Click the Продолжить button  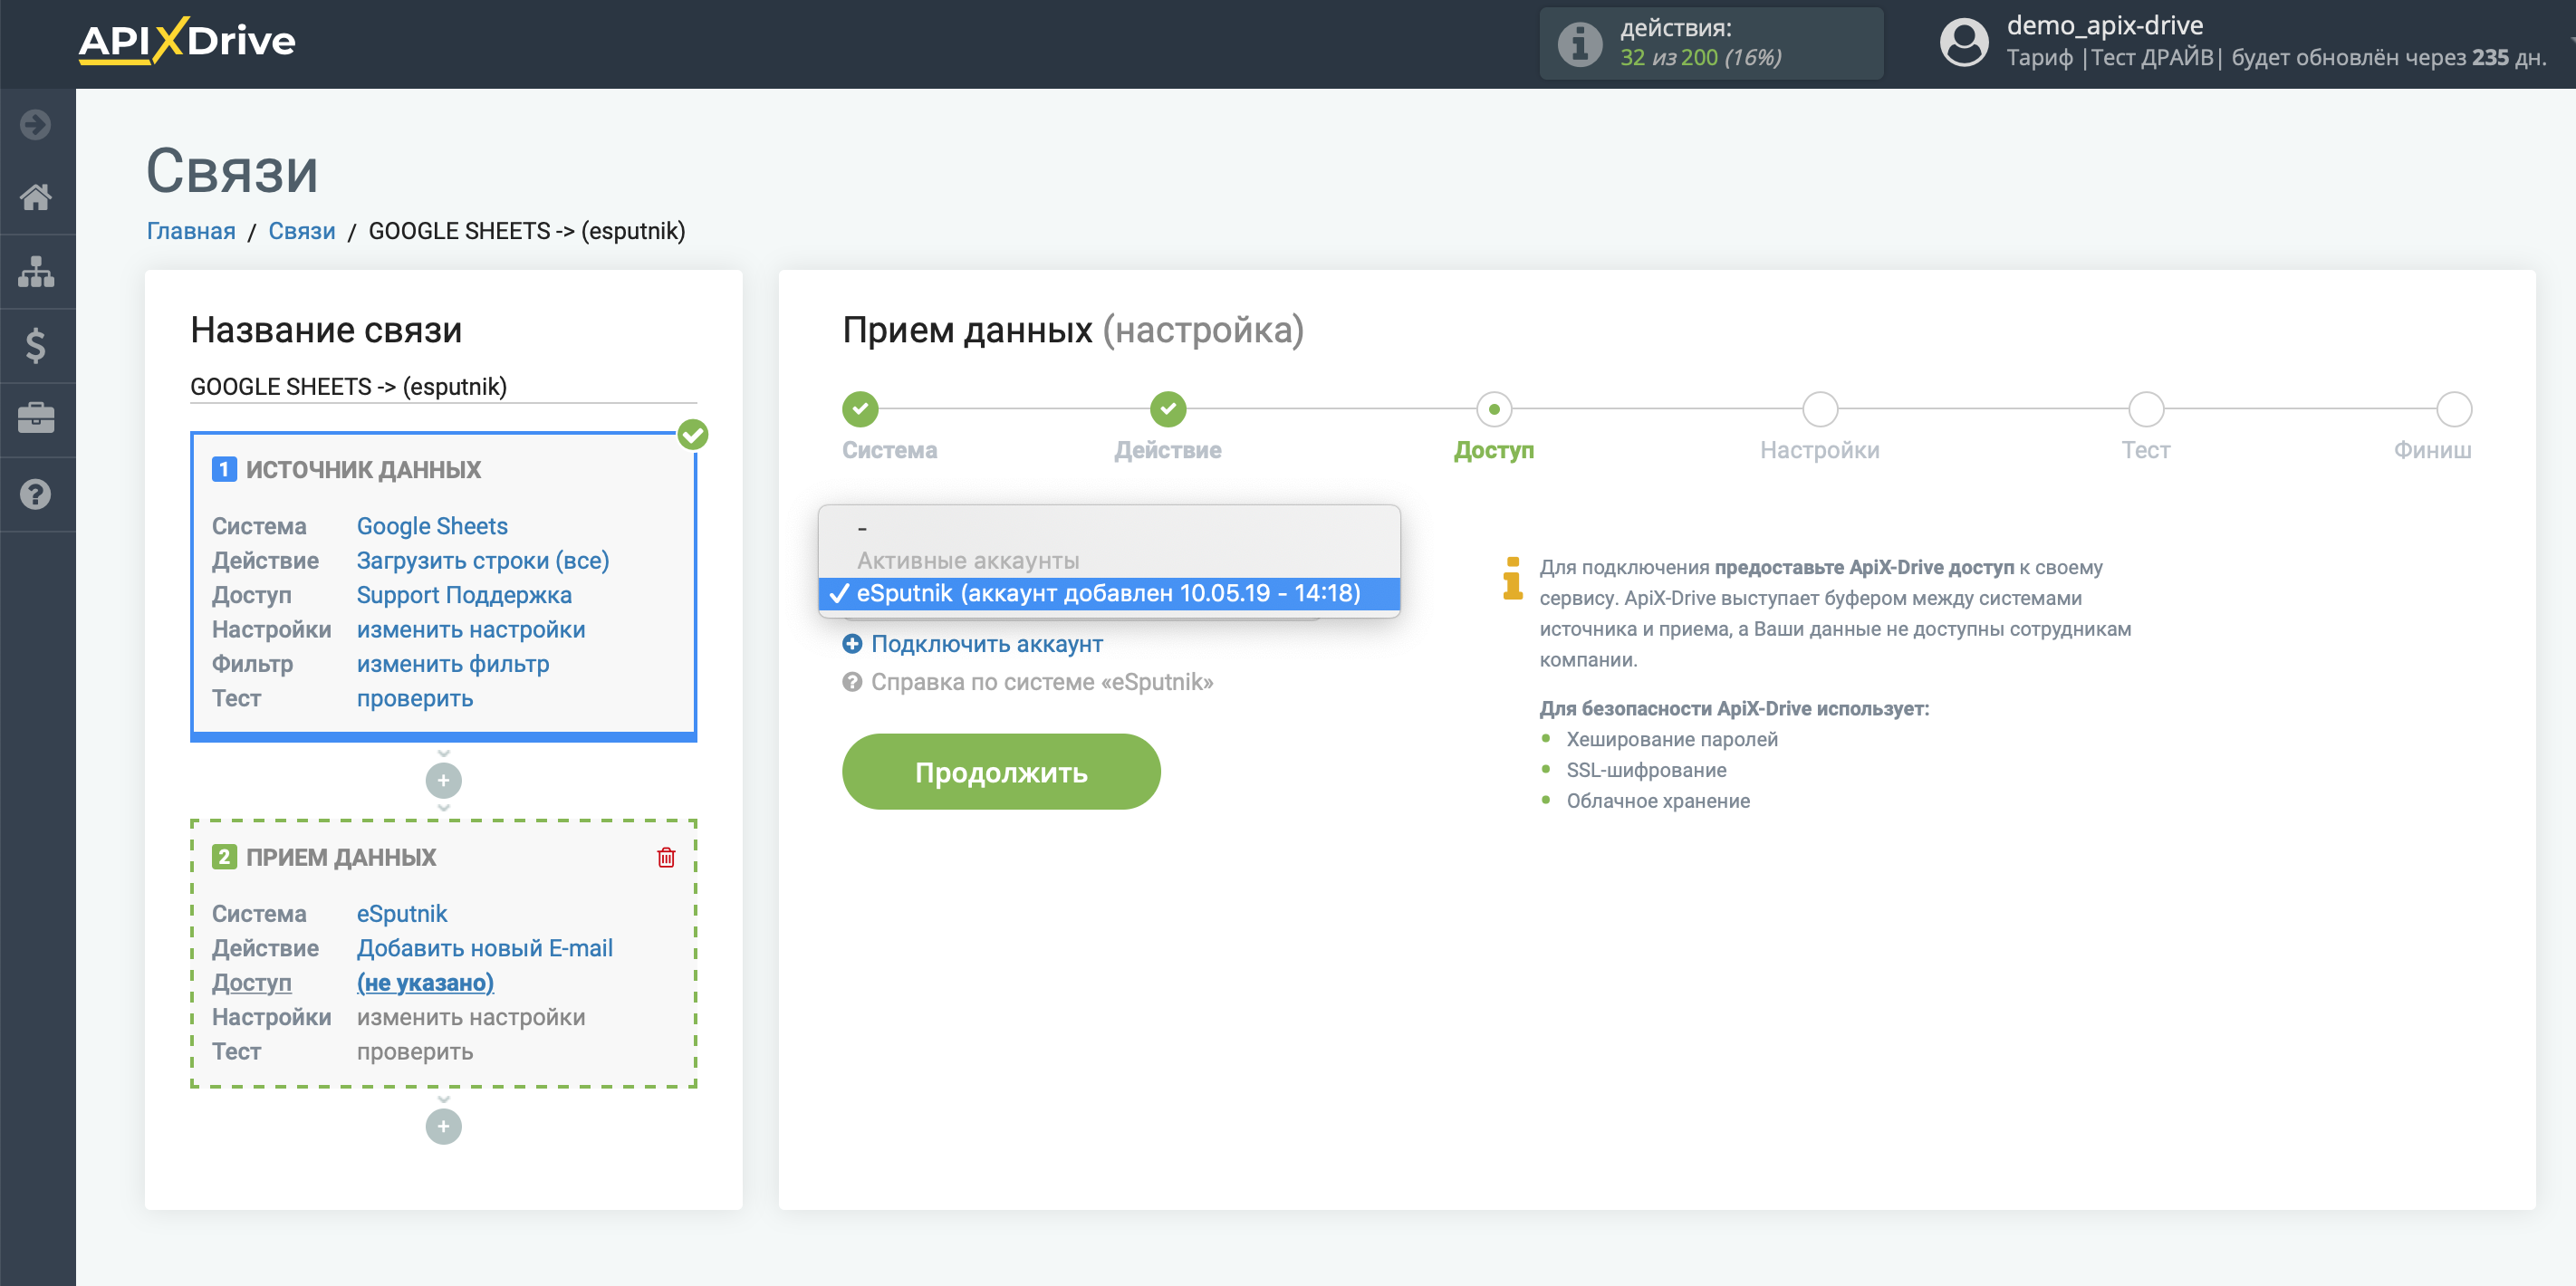tap(1001, 772)
